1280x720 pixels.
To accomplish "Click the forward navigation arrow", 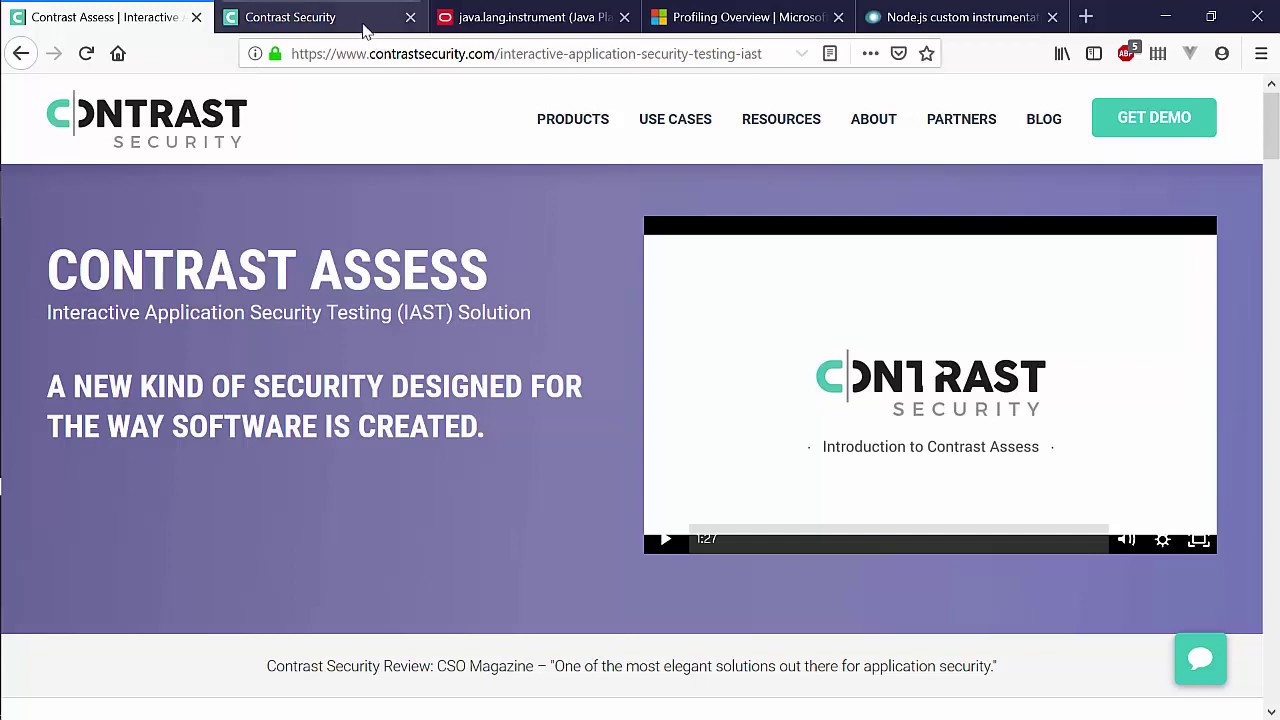I will pyautogui.click(x=54, y=53).
